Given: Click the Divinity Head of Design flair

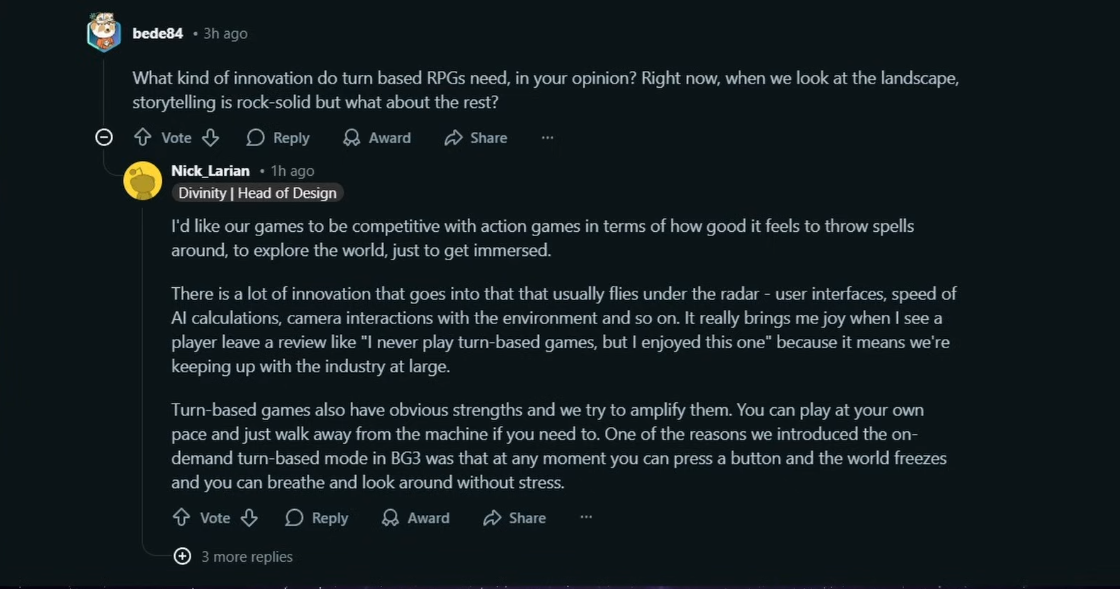Looking at the screenshot, I should coord(257,193).
